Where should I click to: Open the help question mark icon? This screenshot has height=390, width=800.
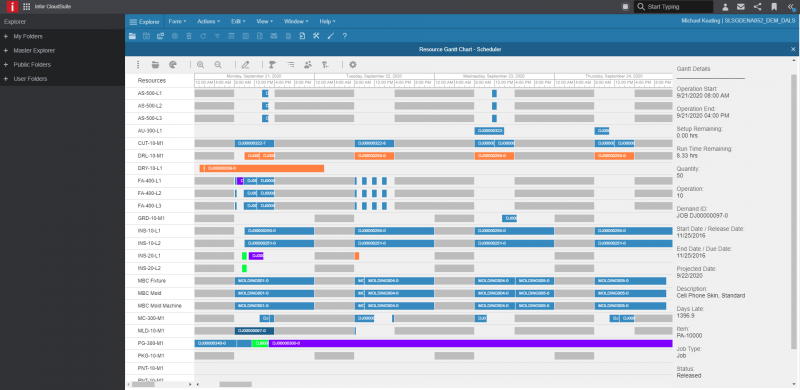[x=345, y=36]
